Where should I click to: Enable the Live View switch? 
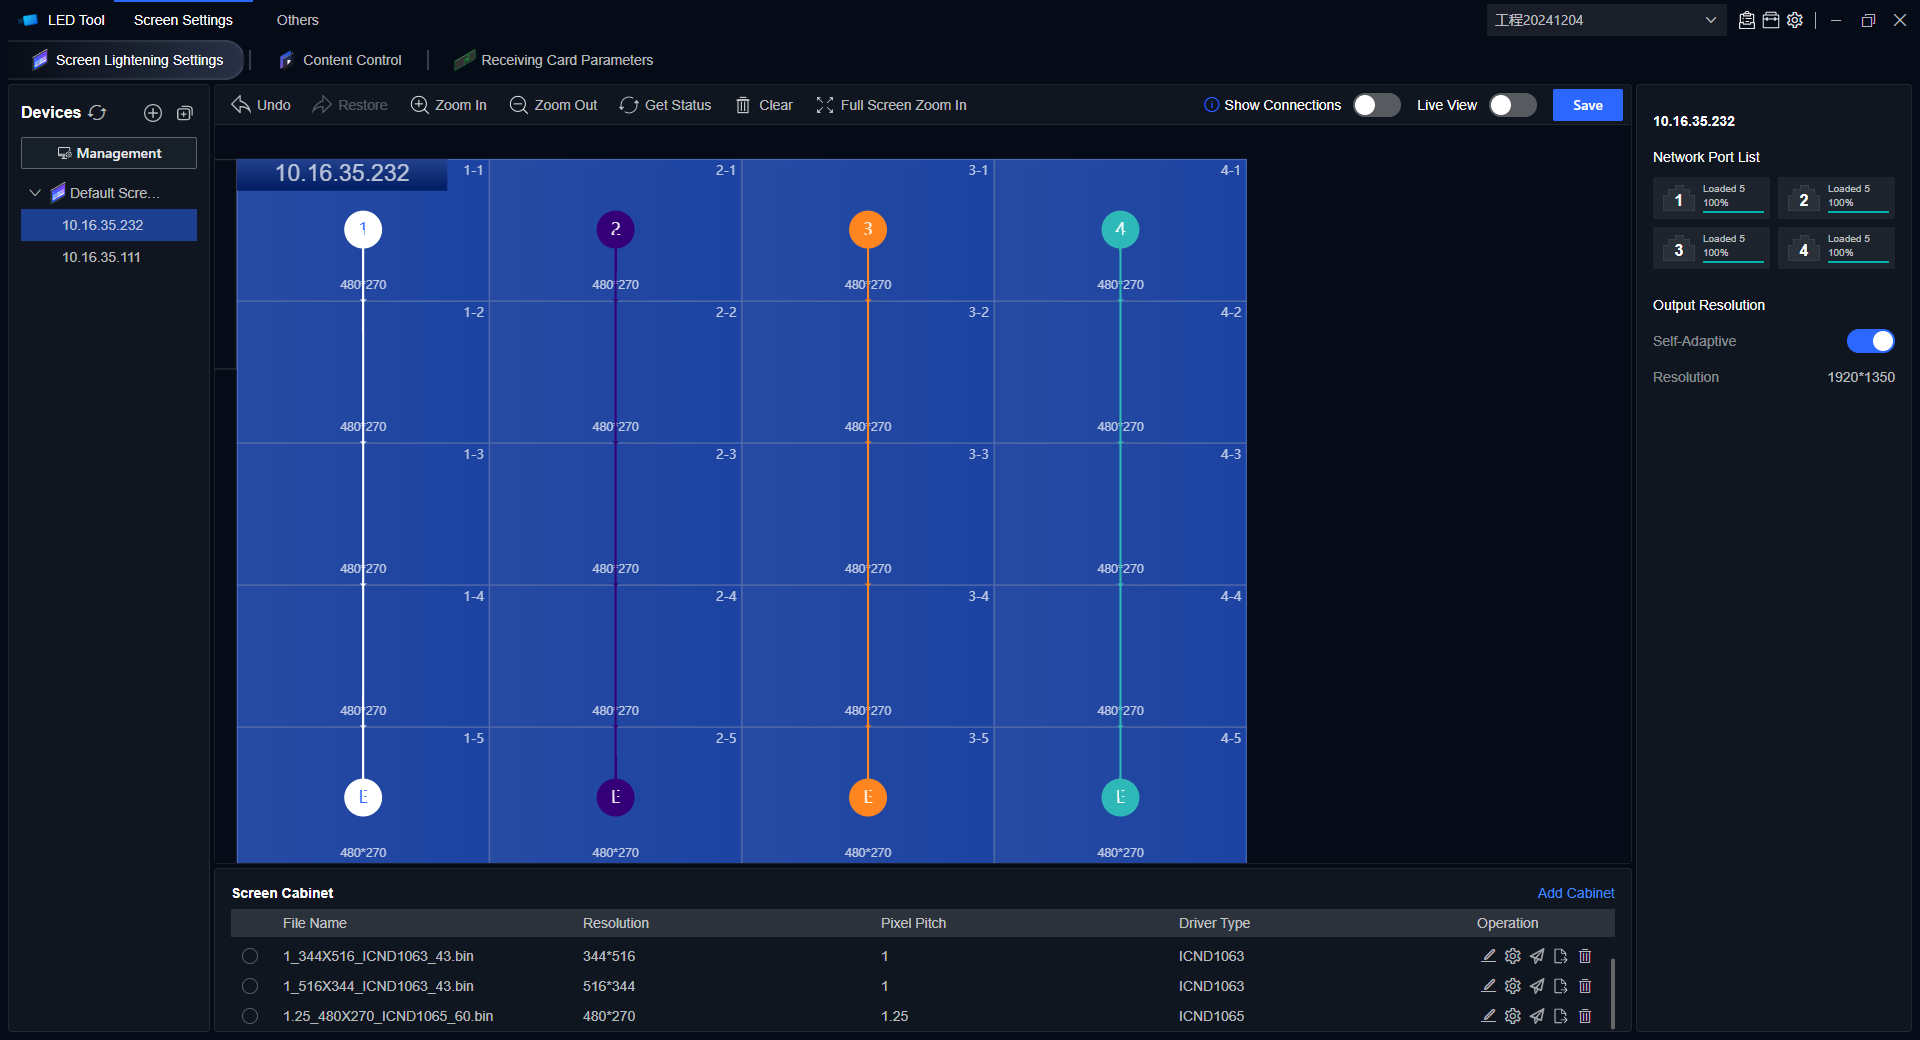point(1512,105)
